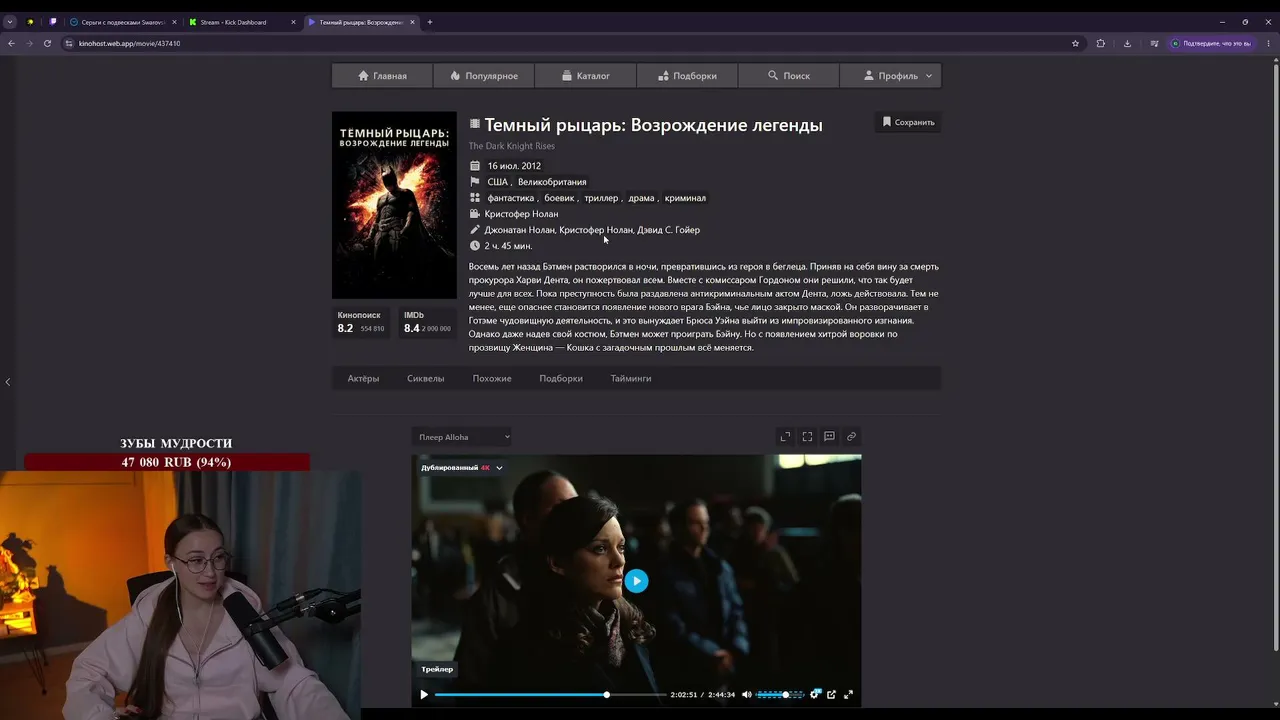Click the small play icon in player controls

tap(424, 694)
